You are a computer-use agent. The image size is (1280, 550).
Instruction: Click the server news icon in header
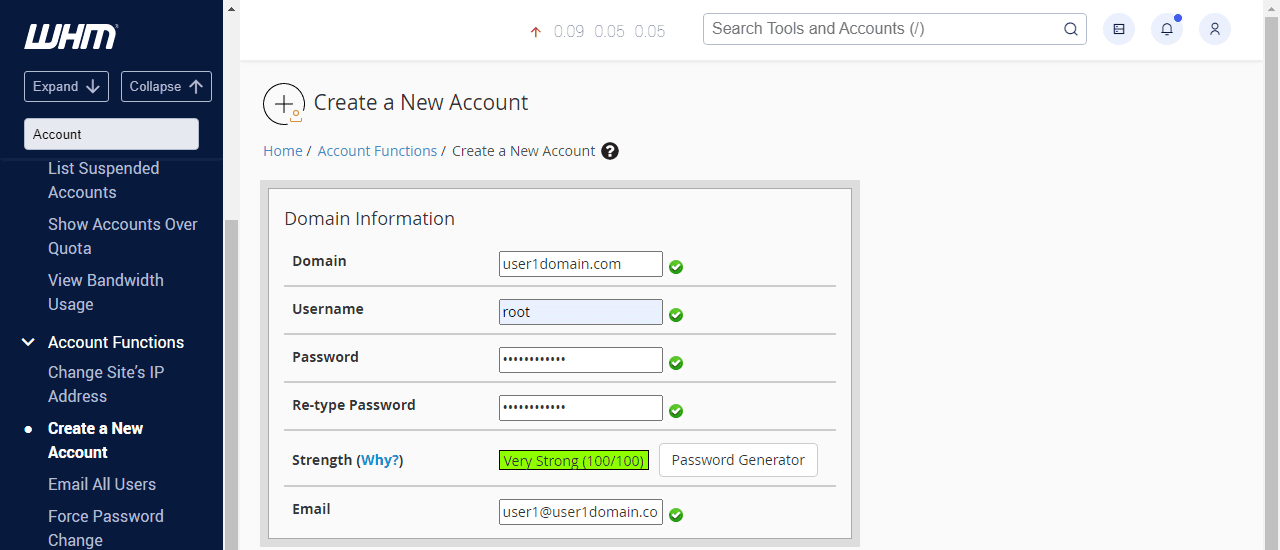1118,29
